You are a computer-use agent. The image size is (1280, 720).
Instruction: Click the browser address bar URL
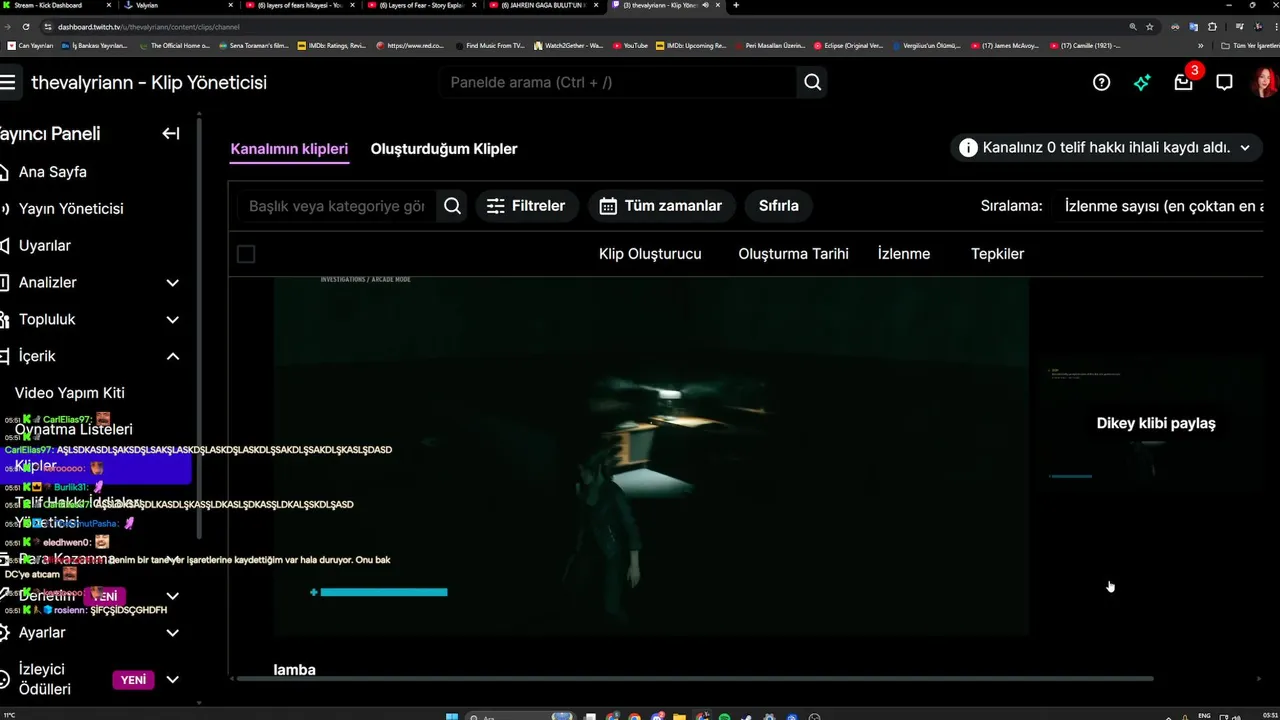click(x=150, y=27)
